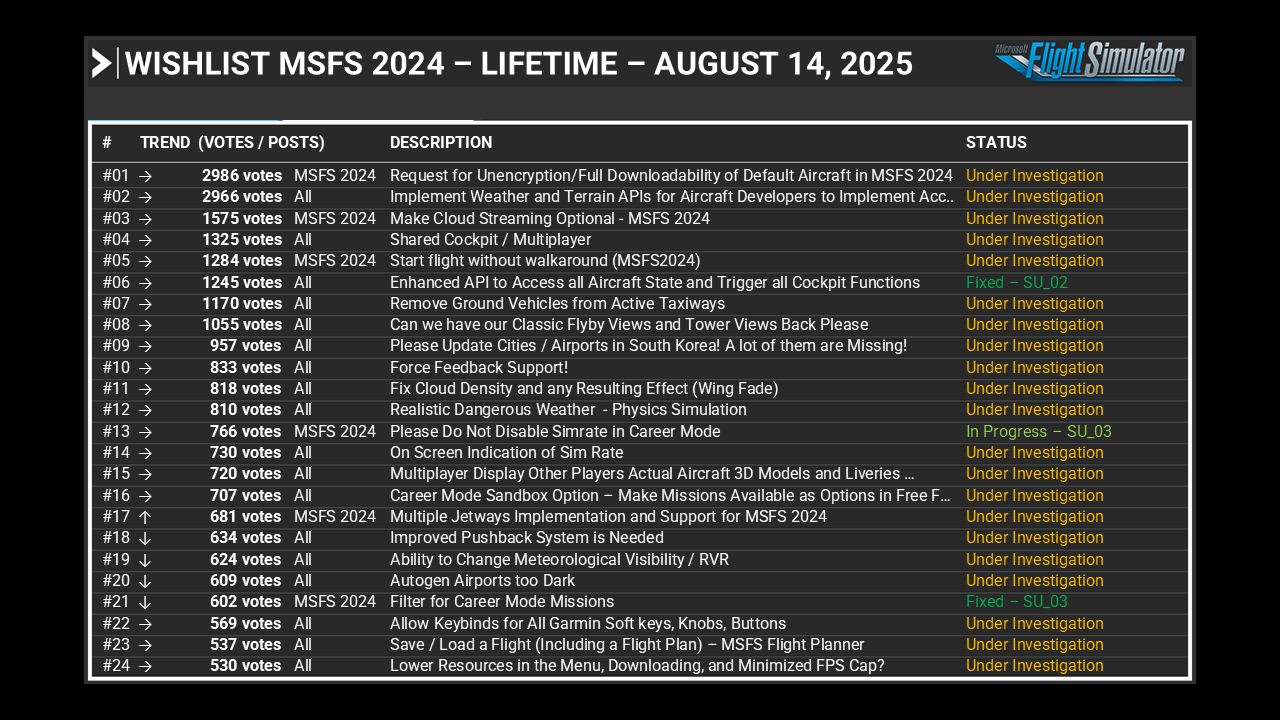Click 'Allow Keybinds for All Garmin Soft keys'

588,624
